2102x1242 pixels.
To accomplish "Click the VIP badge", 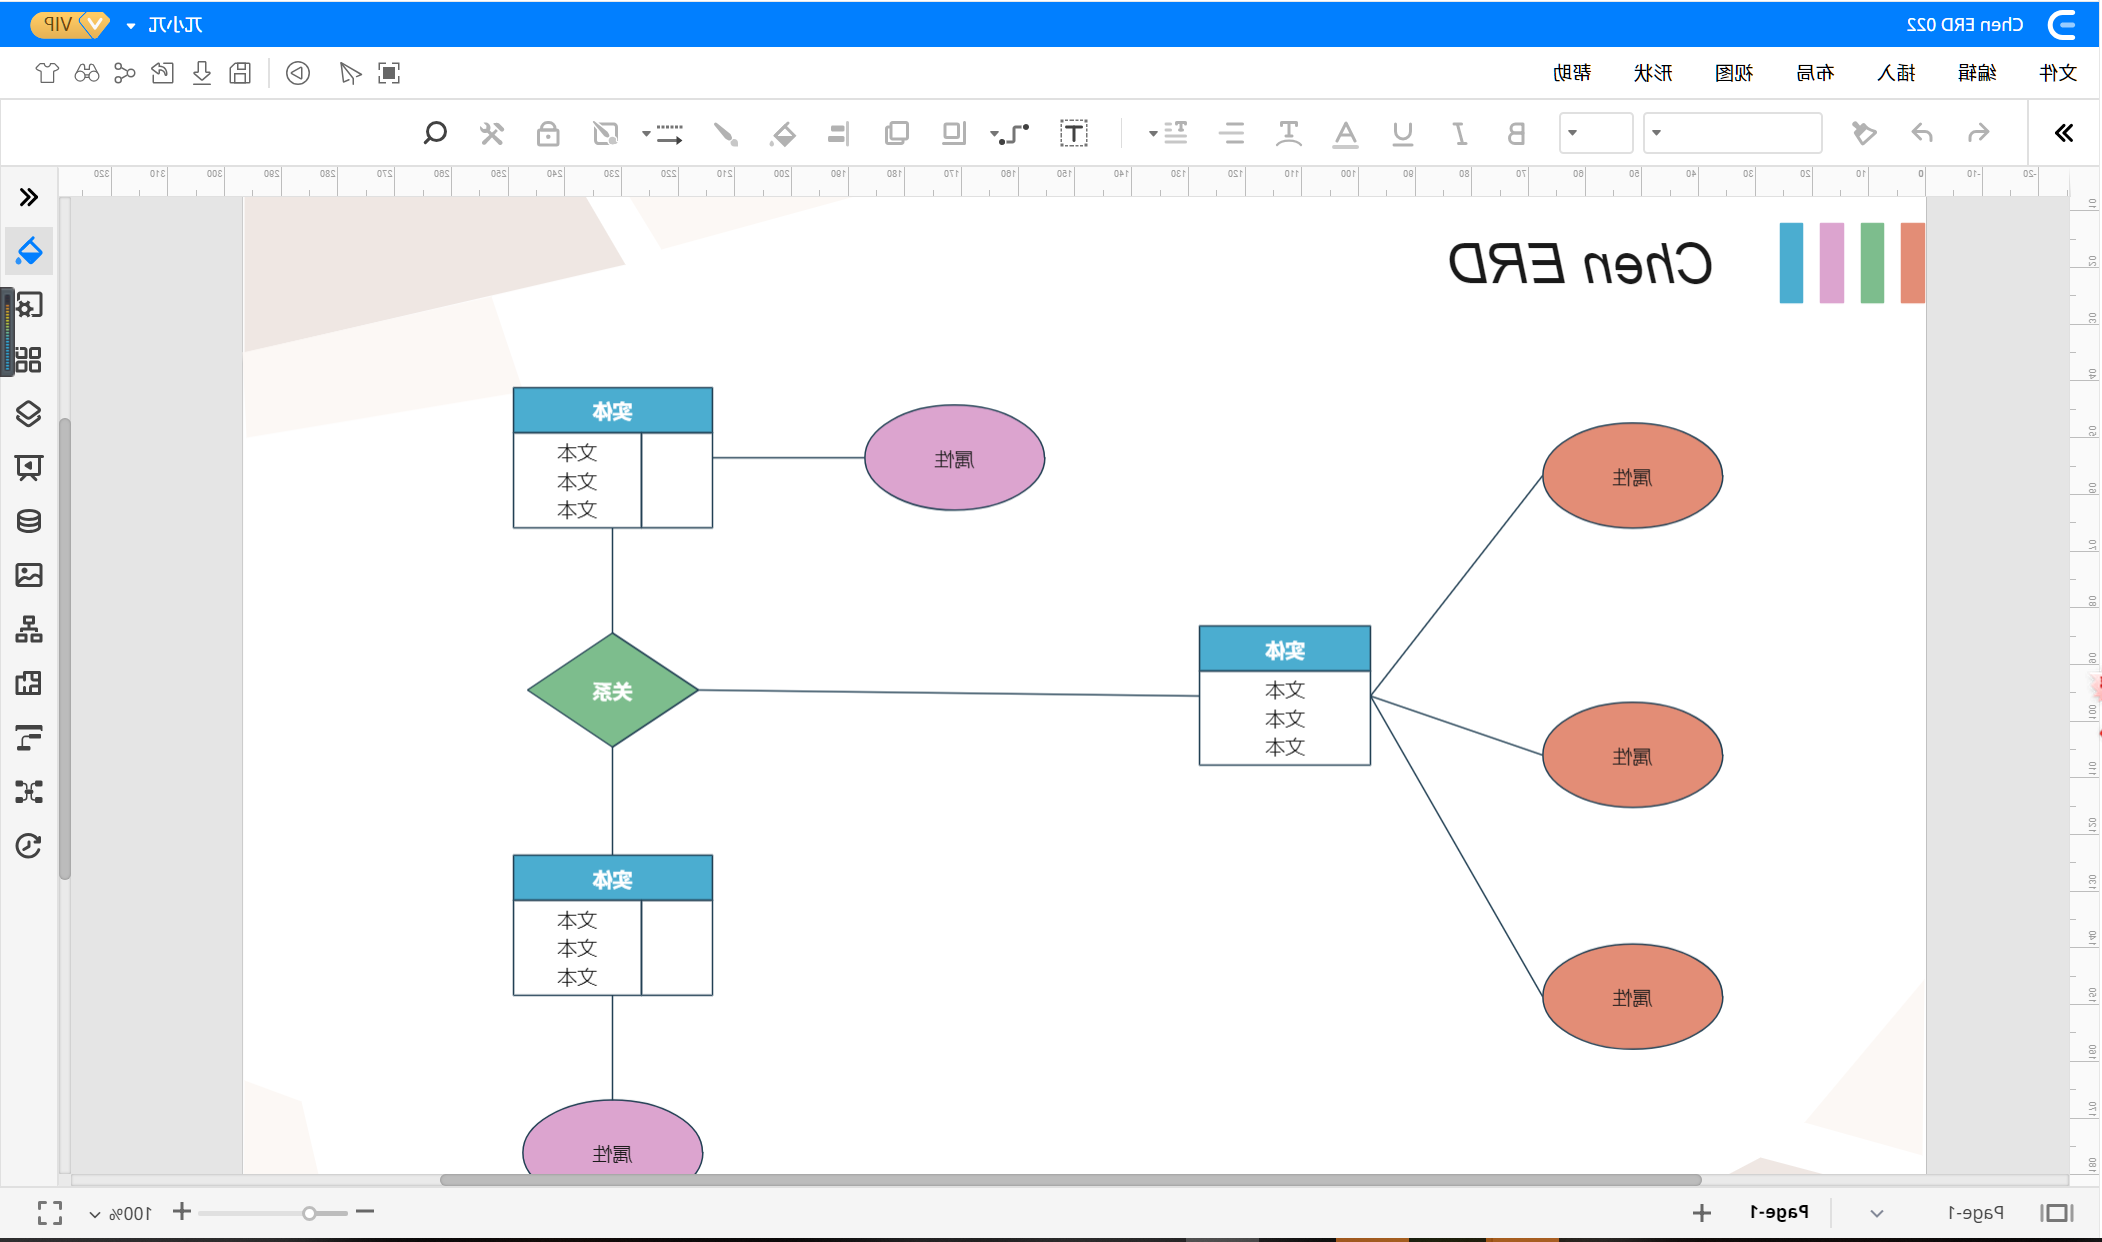I will 69,24.
